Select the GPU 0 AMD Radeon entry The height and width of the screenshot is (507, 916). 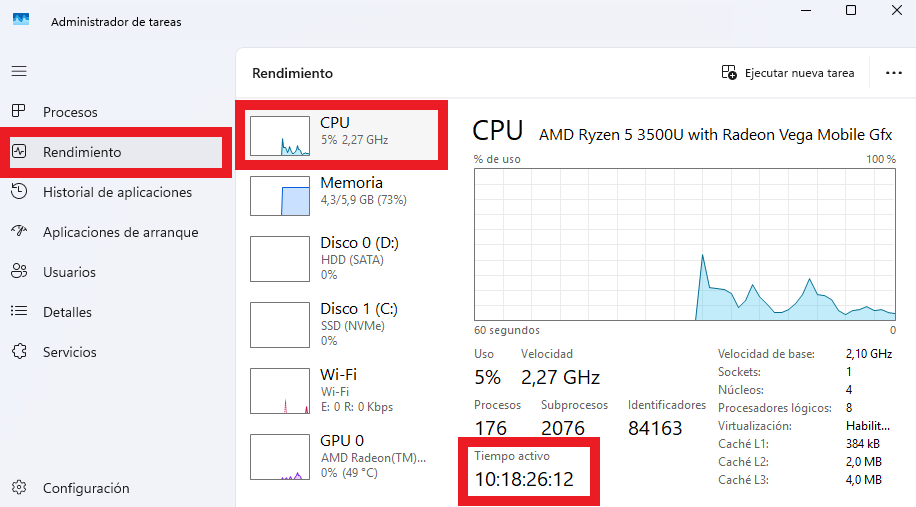tap(341, 456)
